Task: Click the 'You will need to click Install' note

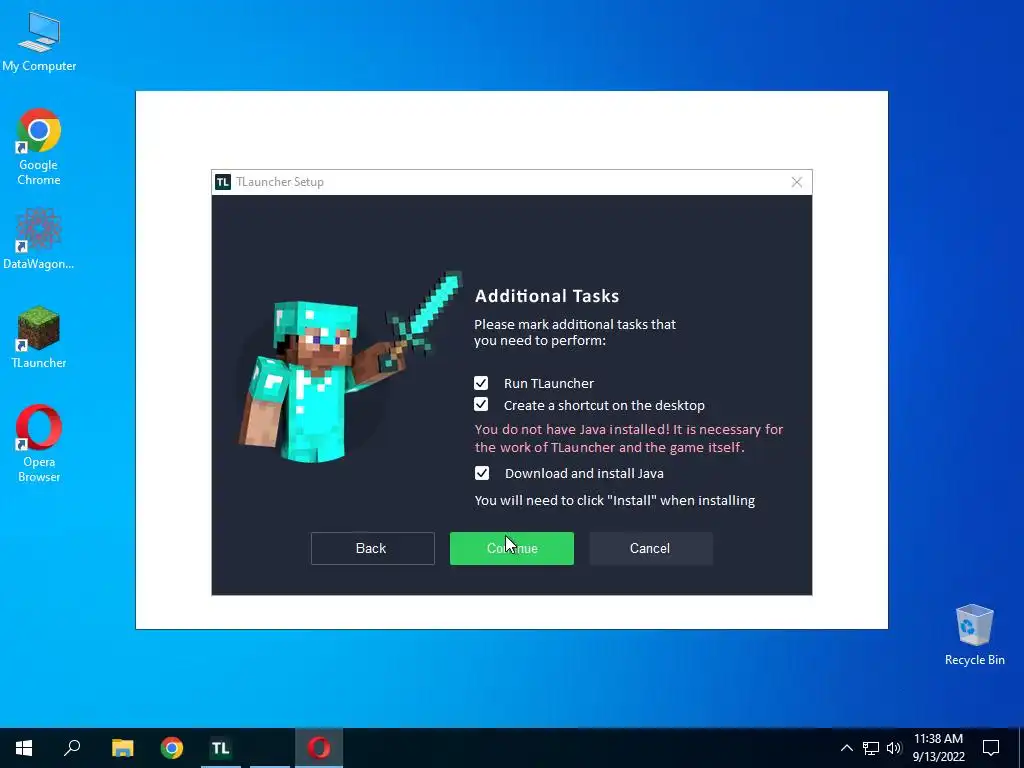Action: [x=615, y=500]
